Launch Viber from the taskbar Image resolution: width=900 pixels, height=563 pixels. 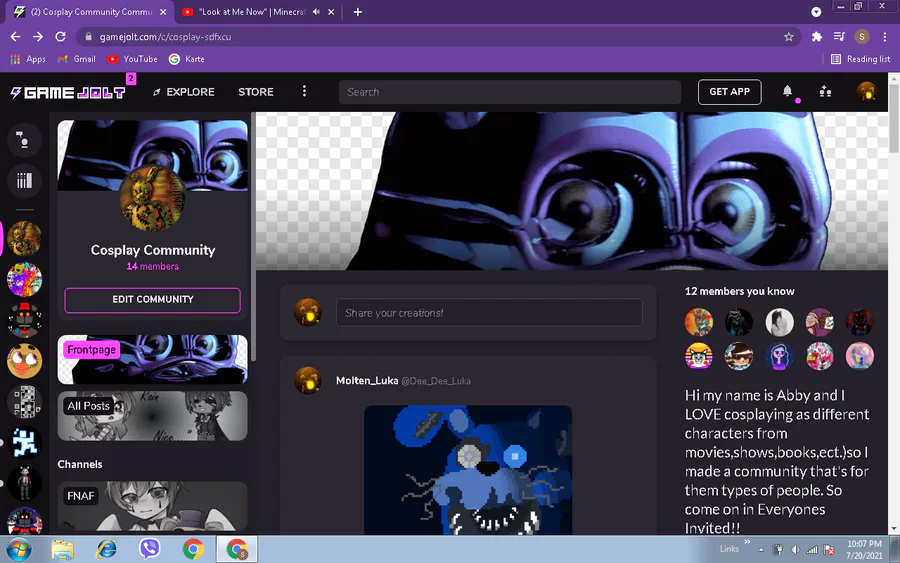(x=150, y=549)
